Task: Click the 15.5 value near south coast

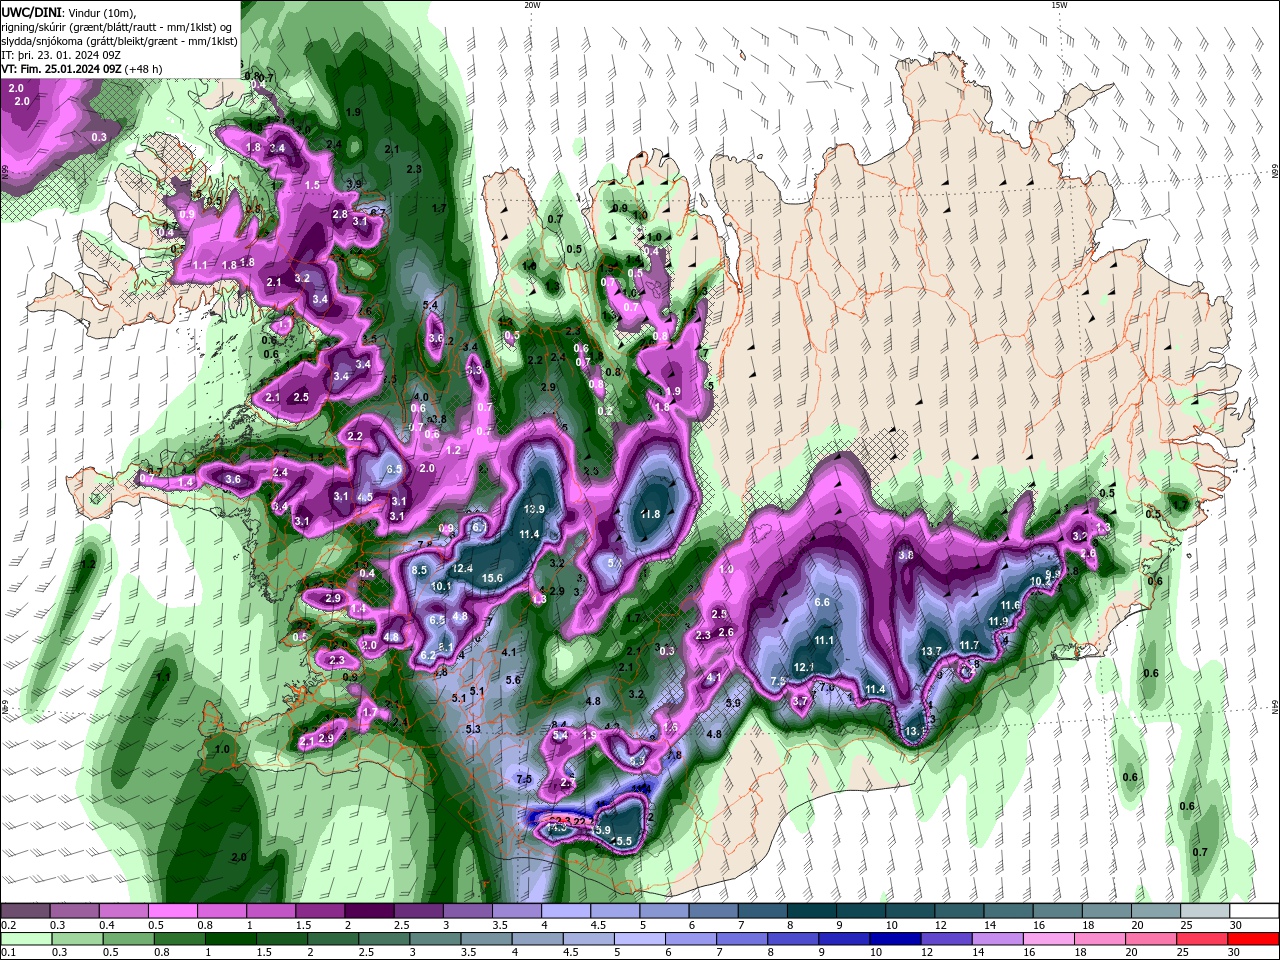Action: pyautogui.click(x=622, y=841)
